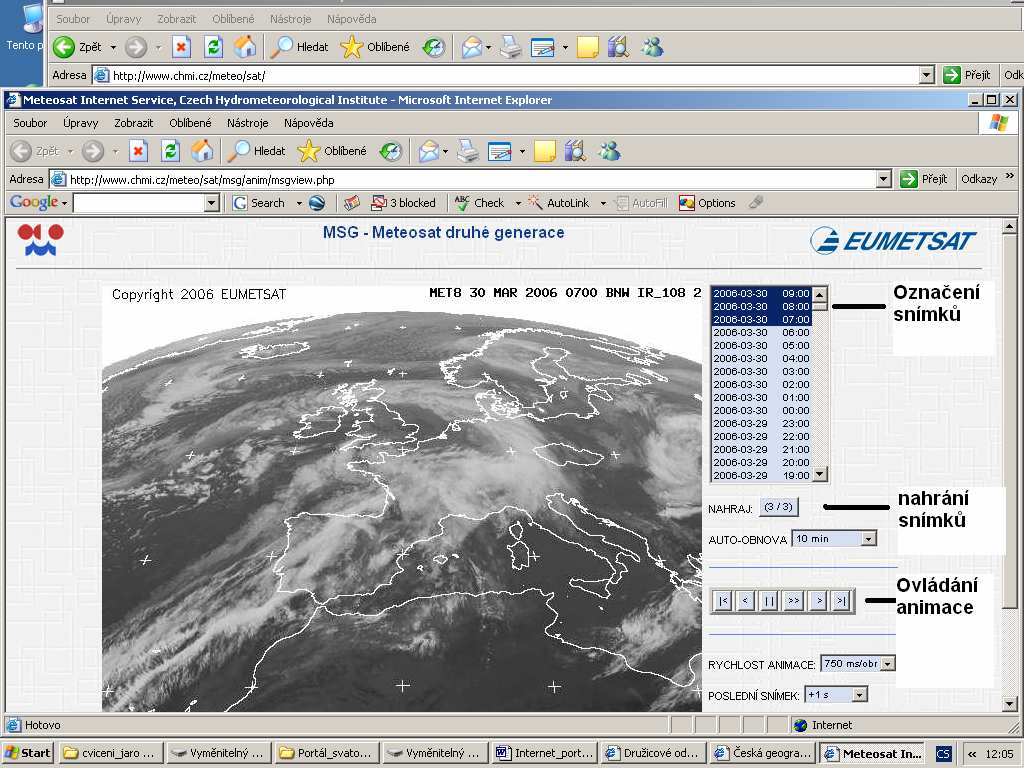Screen dimensions: 1024x768
Task: Step one animation frame backward
Action: pyautogui.click(x=745, y=600)
